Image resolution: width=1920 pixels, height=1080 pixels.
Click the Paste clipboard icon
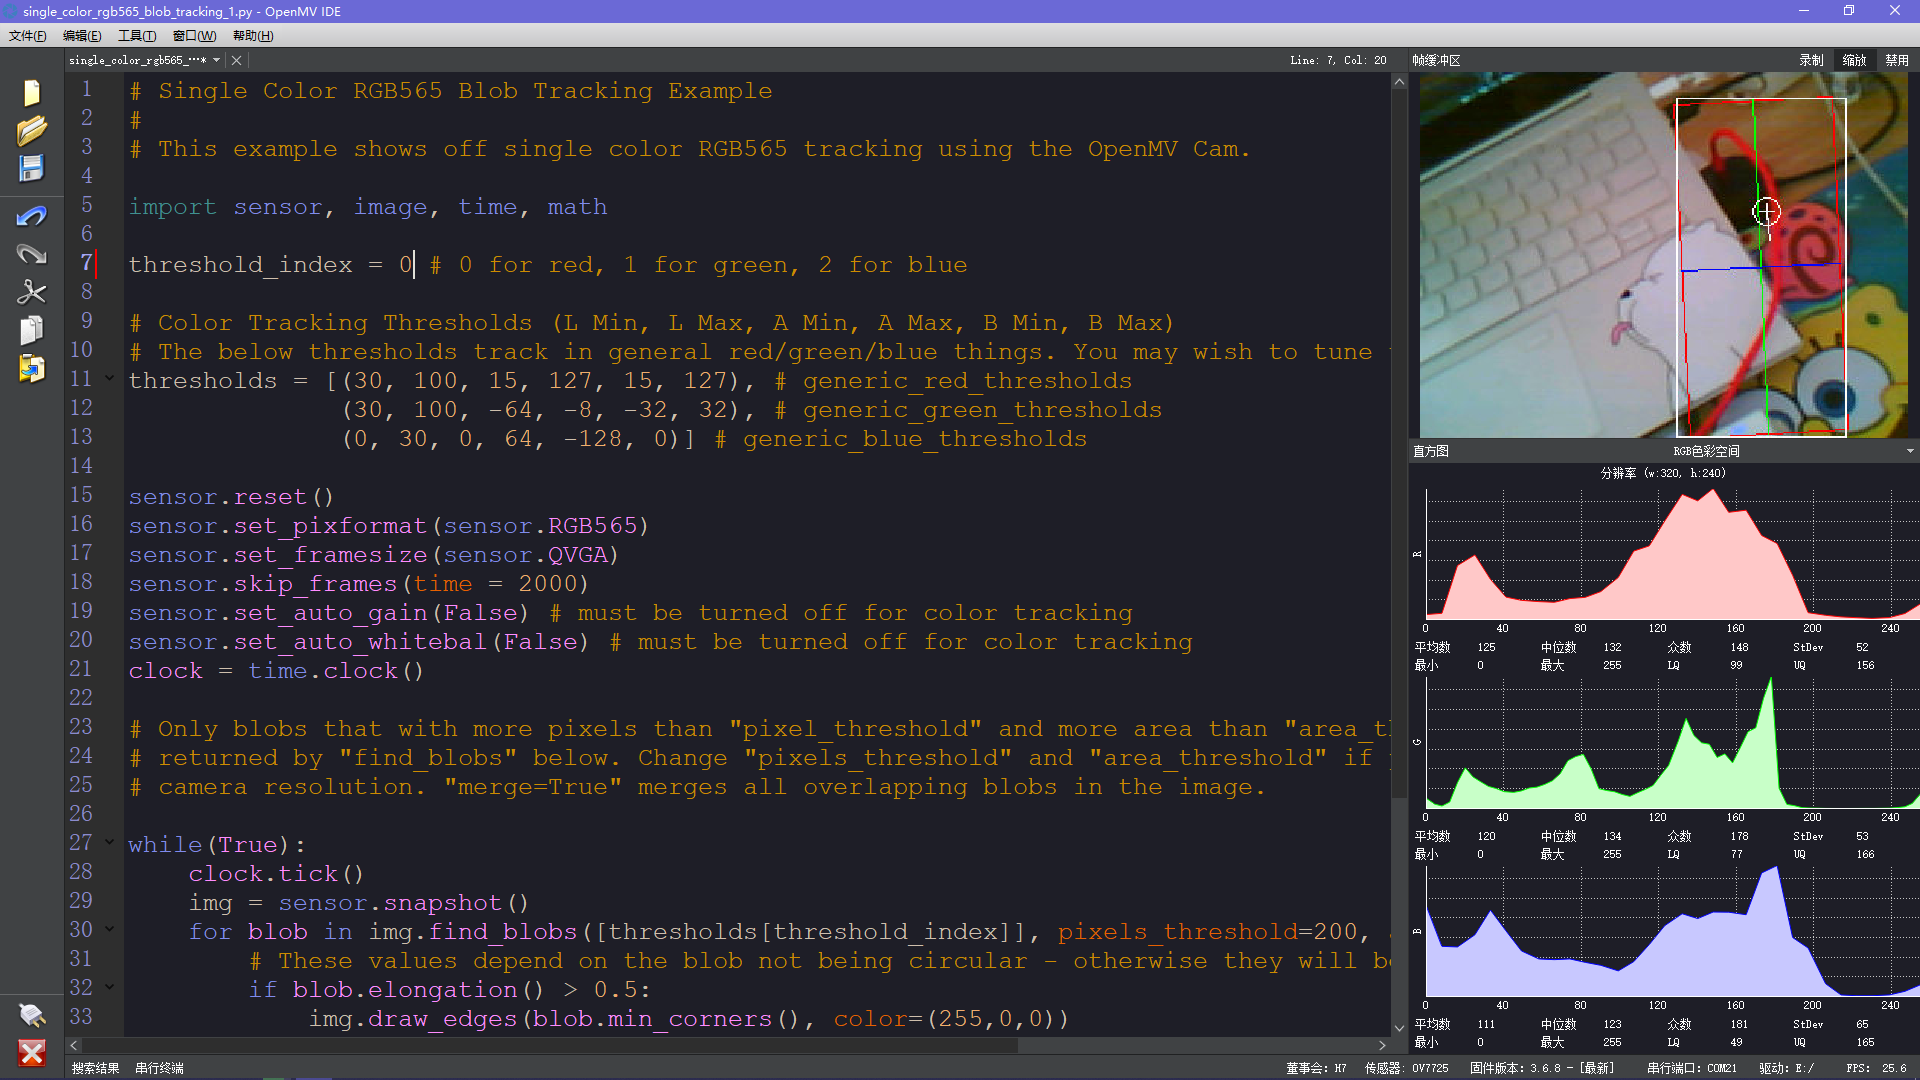coord(31,368)
